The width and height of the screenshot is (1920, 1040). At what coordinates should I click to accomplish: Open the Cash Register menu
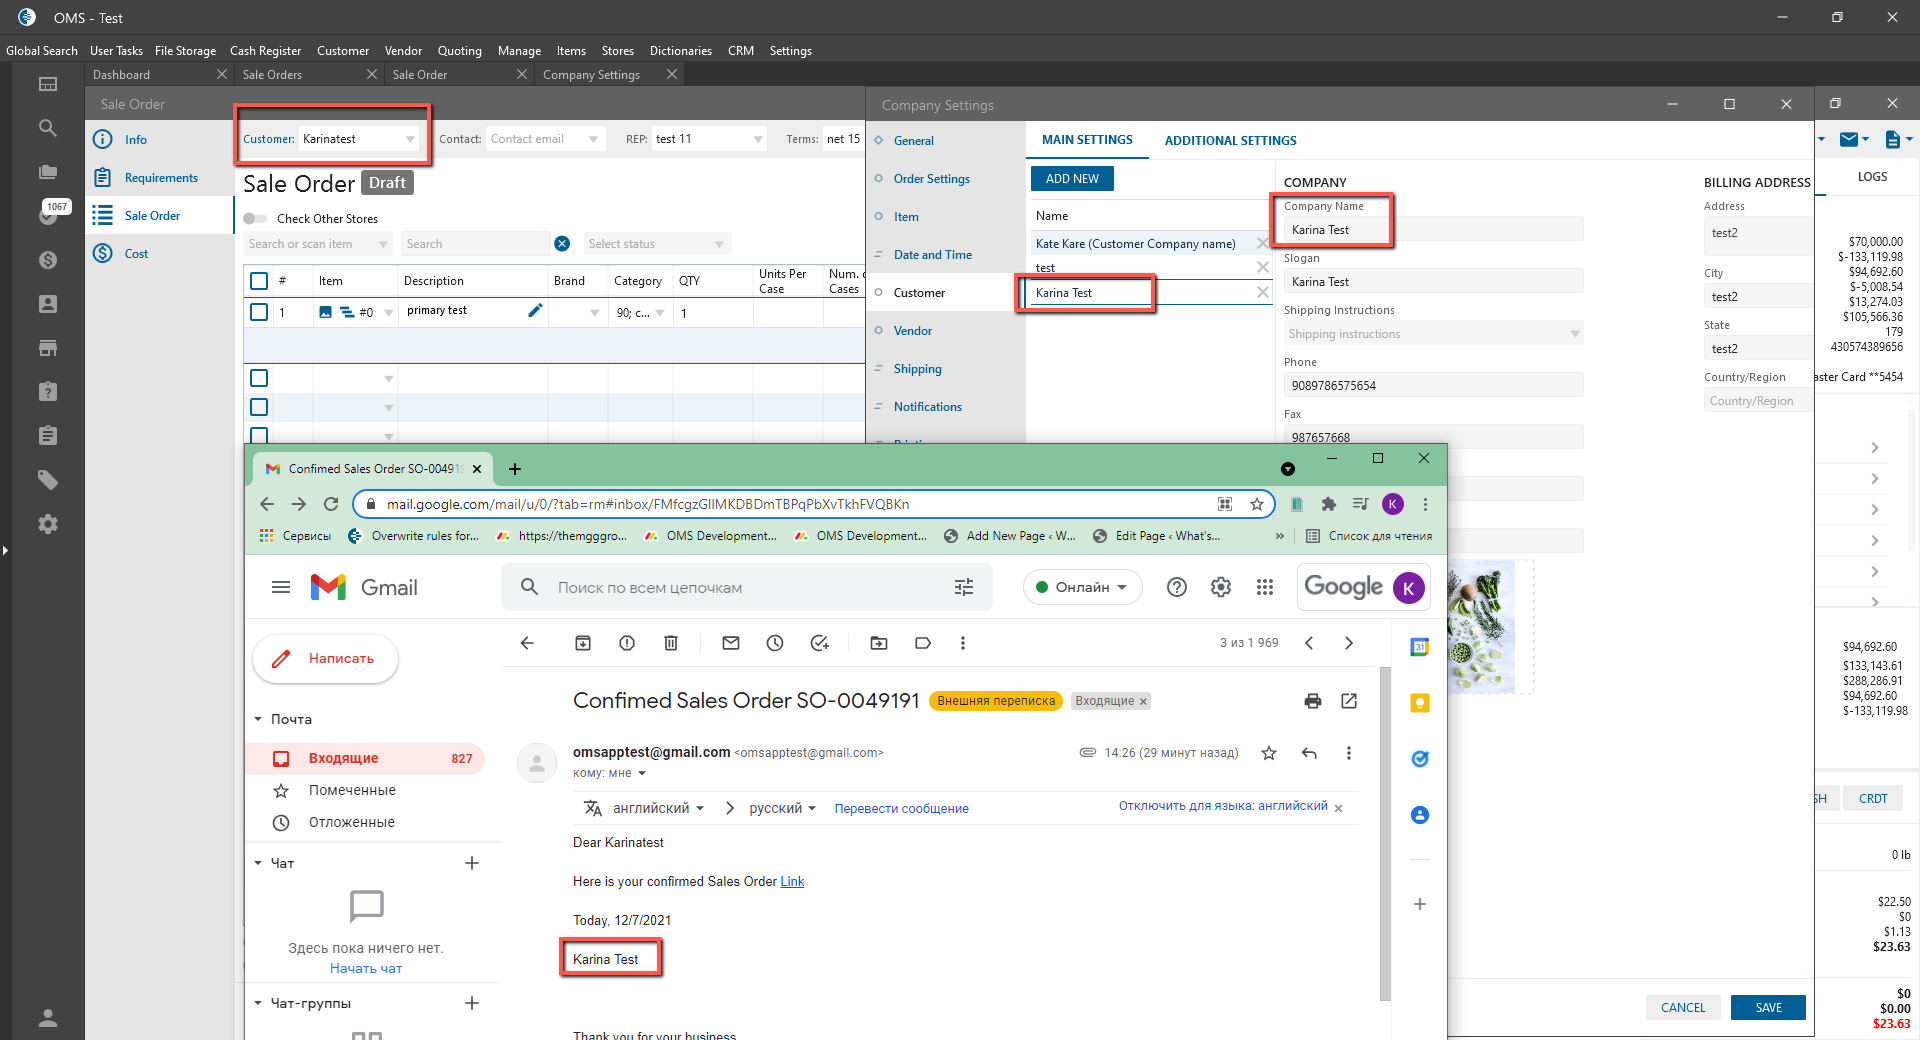point(265,50)
